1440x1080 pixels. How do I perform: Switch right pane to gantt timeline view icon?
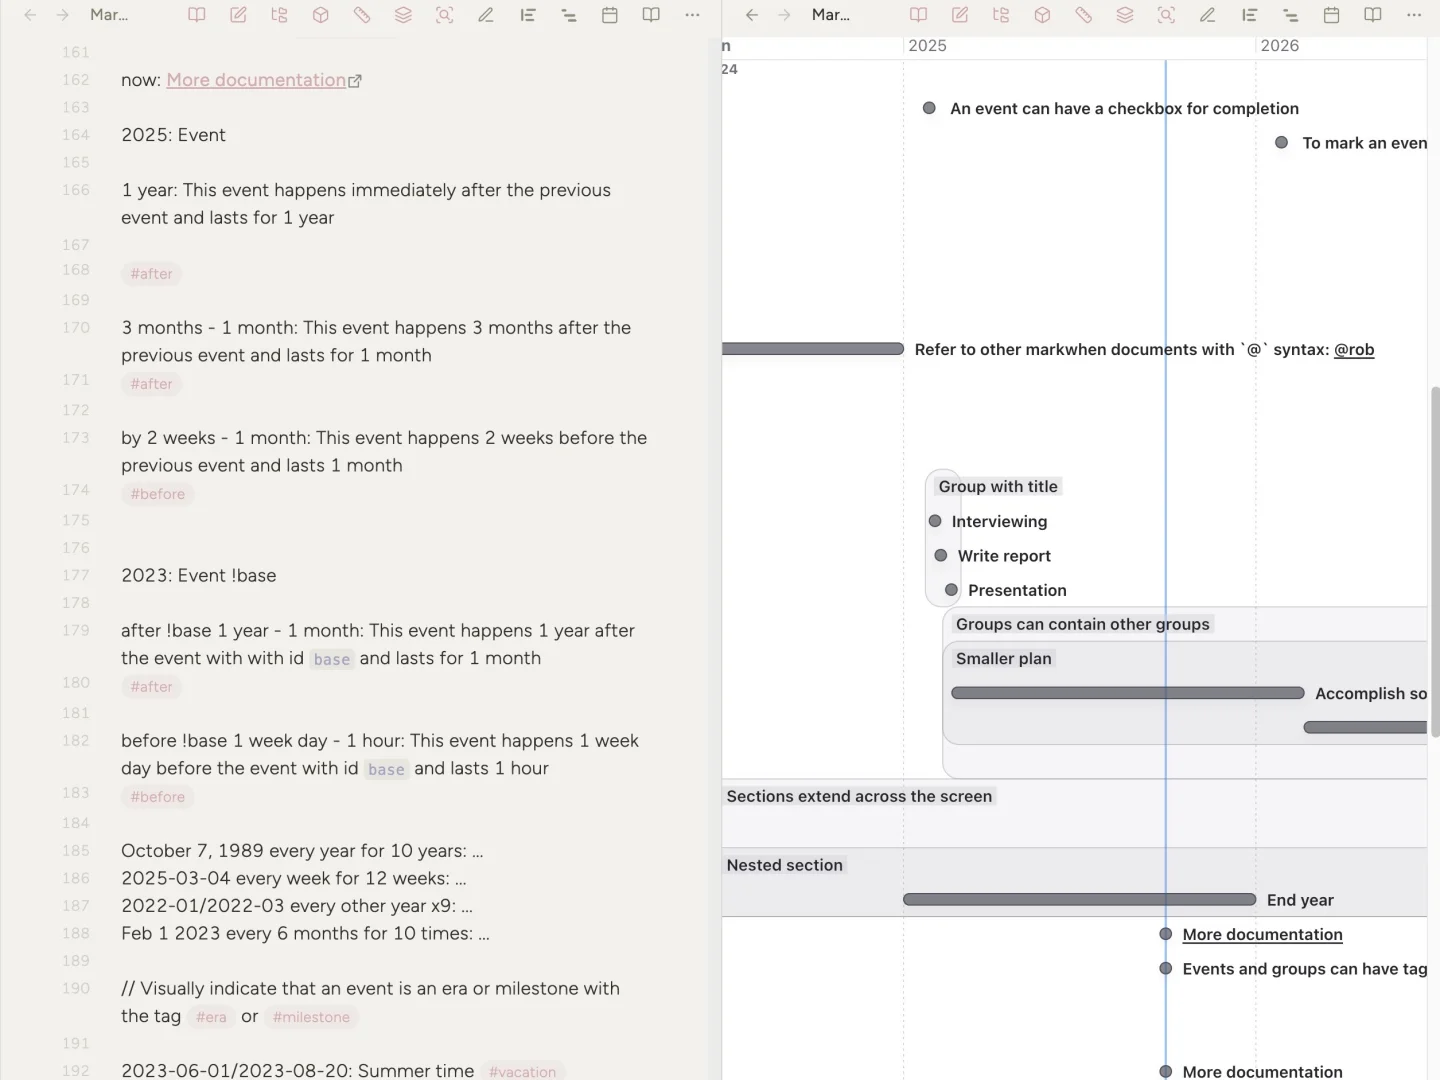click(1290, 15)
